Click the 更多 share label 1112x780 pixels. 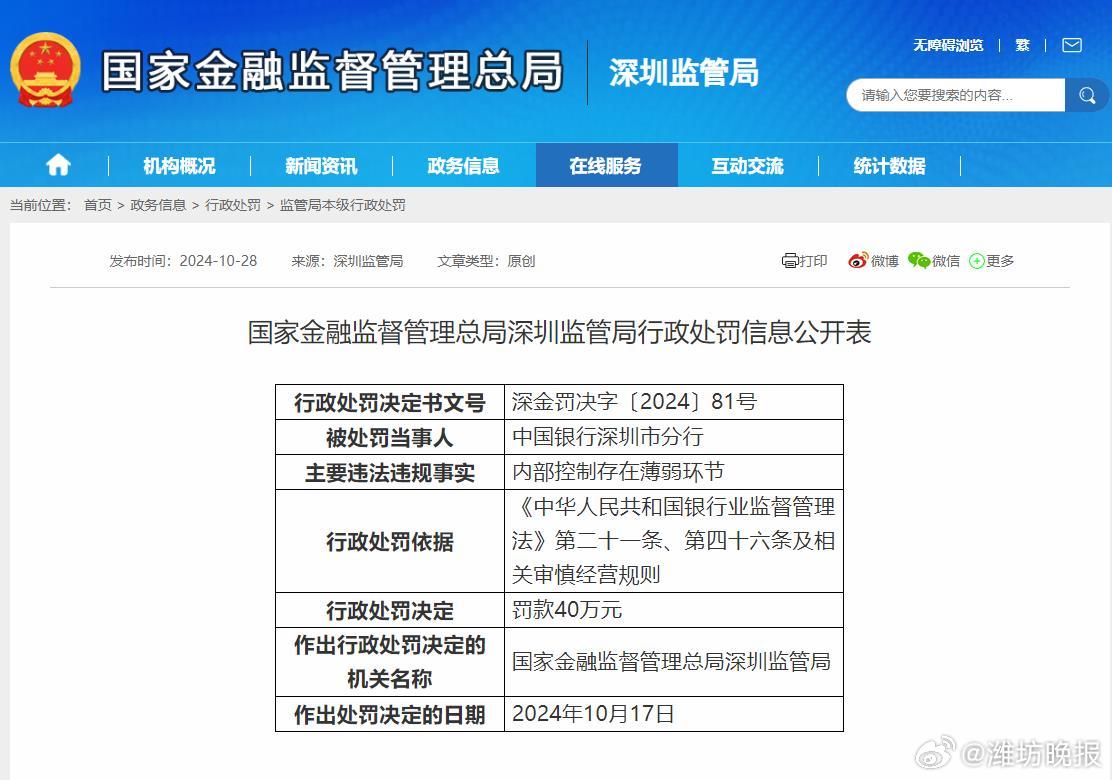[x=1000, y=261]
